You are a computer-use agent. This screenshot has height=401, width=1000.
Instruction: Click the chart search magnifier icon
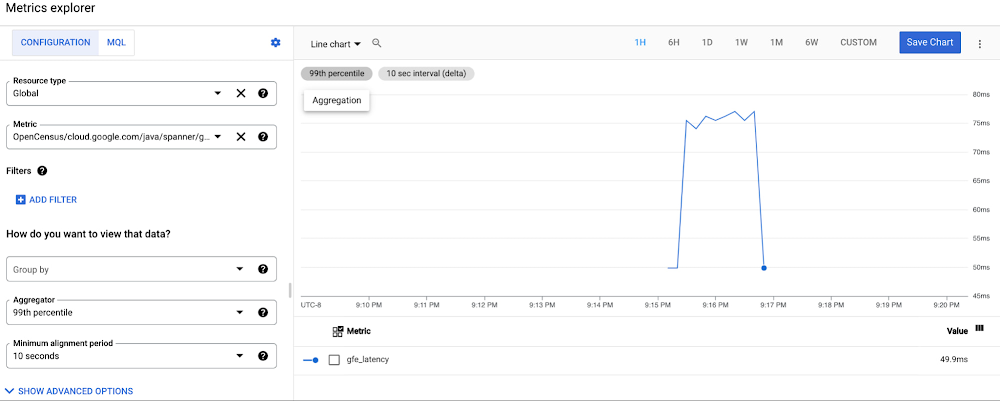(377, 43)
